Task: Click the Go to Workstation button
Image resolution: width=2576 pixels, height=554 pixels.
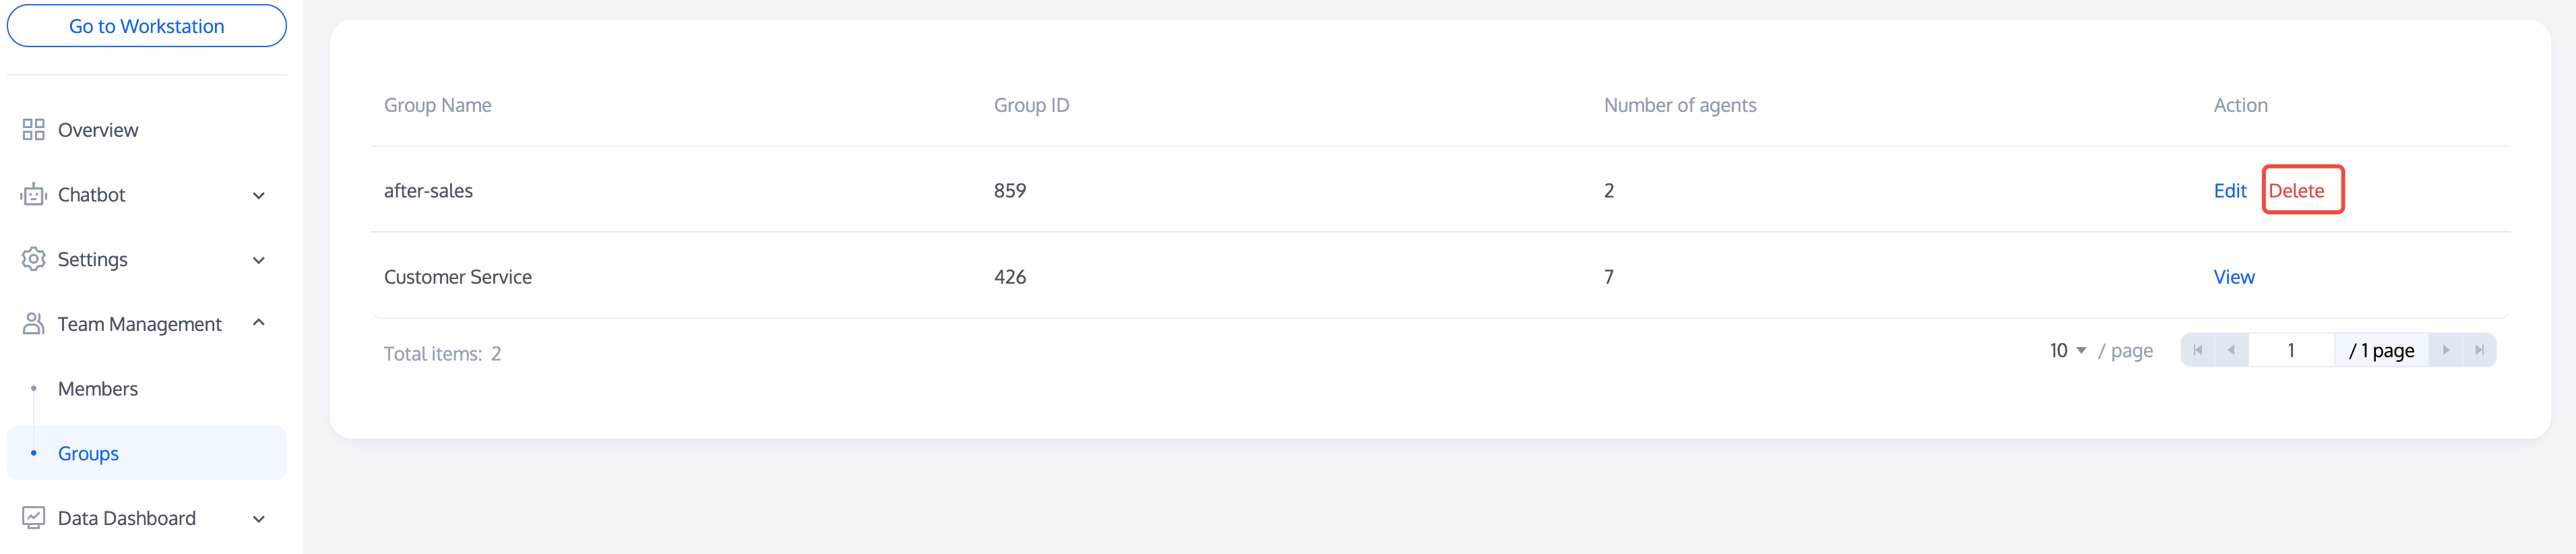Action: [146, 26]
